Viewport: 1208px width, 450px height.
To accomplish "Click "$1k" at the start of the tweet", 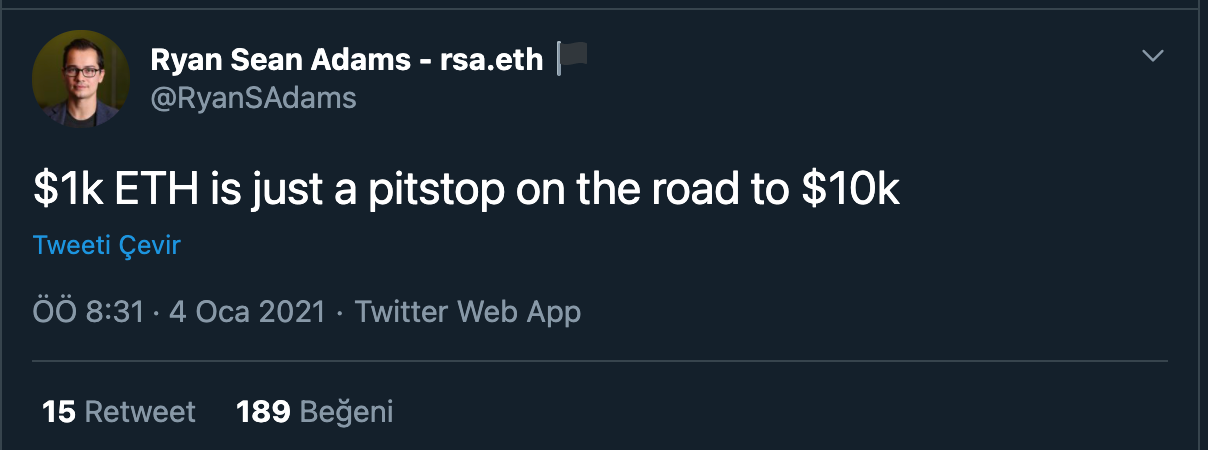I will click(x=60, y=190).
